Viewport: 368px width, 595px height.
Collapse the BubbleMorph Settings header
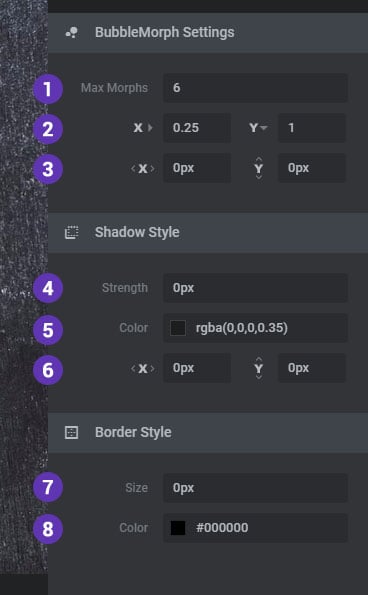click(208, 33)
